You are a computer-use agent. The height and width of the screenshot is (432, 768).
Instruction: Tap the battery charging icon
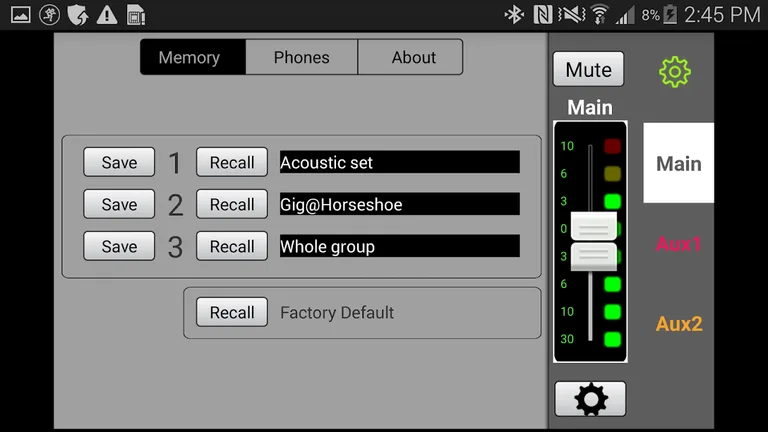670,15
